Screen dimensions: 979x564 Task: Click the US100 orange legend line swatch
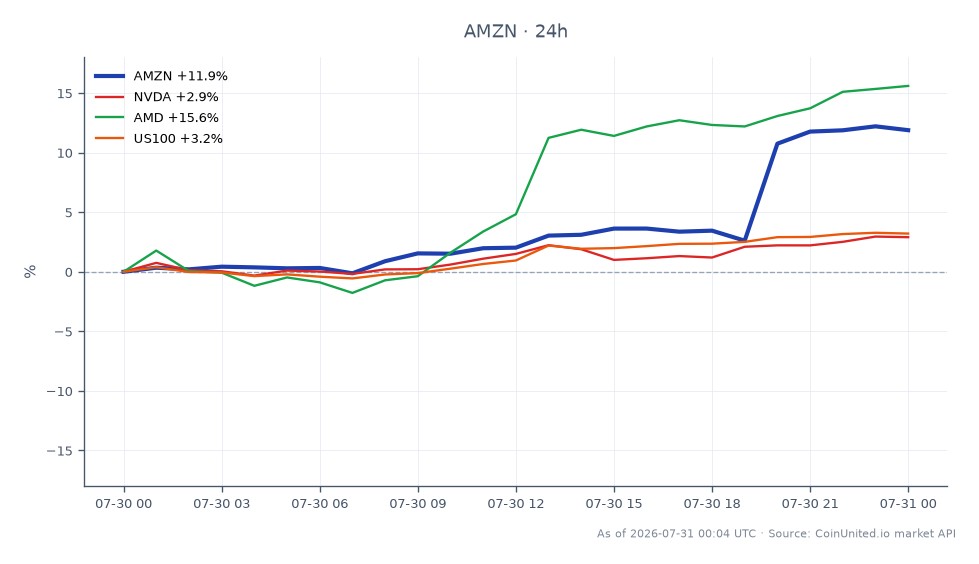tap(109, 139)
